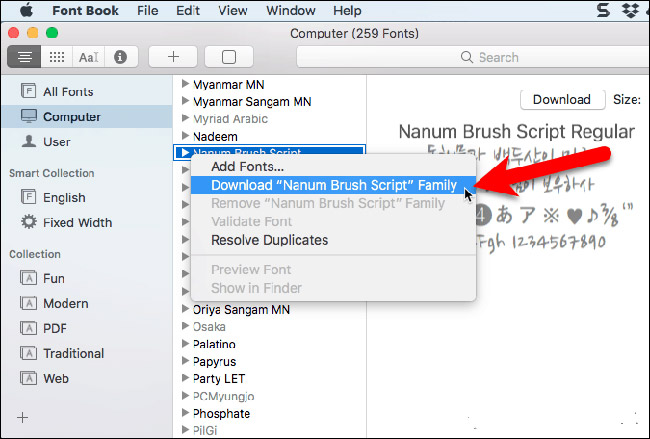
Task: Click the plus add-font toolbar button
Action: coord(173,57)
